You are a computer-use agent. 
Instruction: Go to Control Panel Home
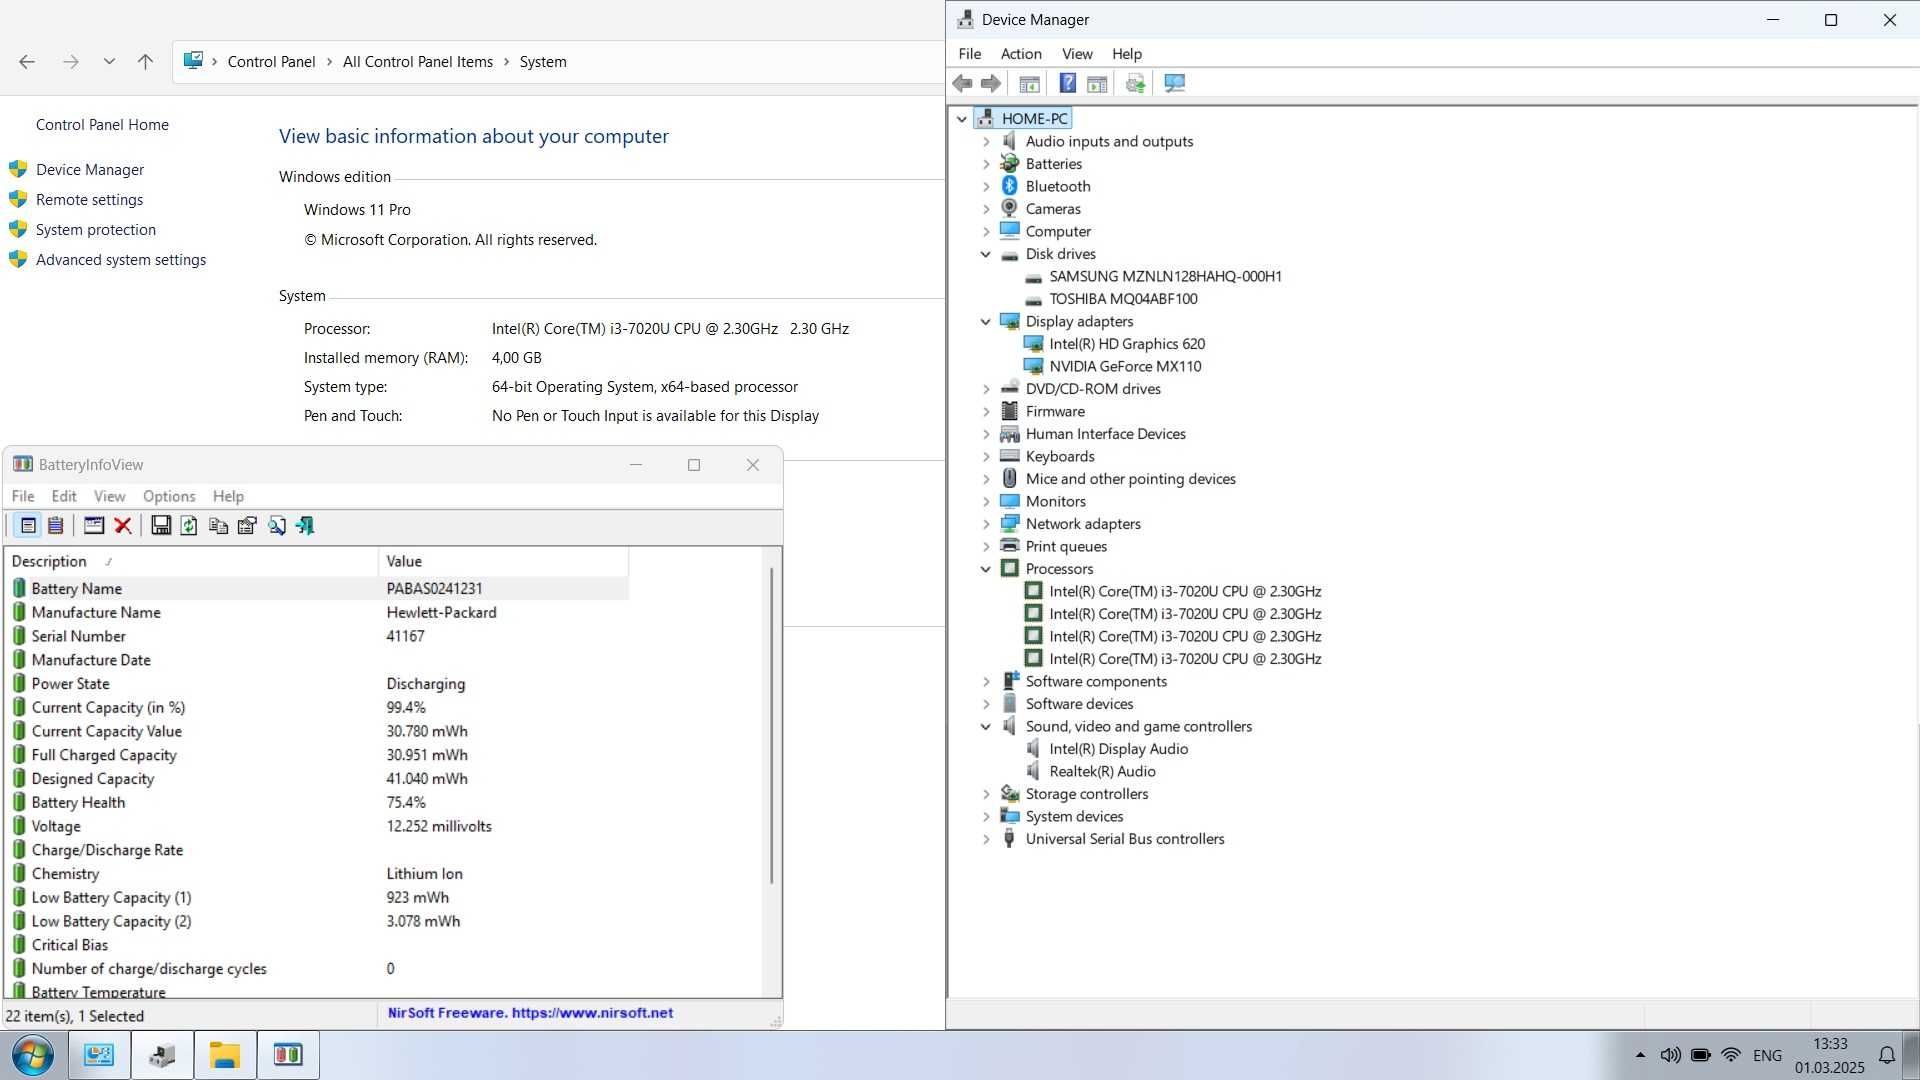click(102, 125)
